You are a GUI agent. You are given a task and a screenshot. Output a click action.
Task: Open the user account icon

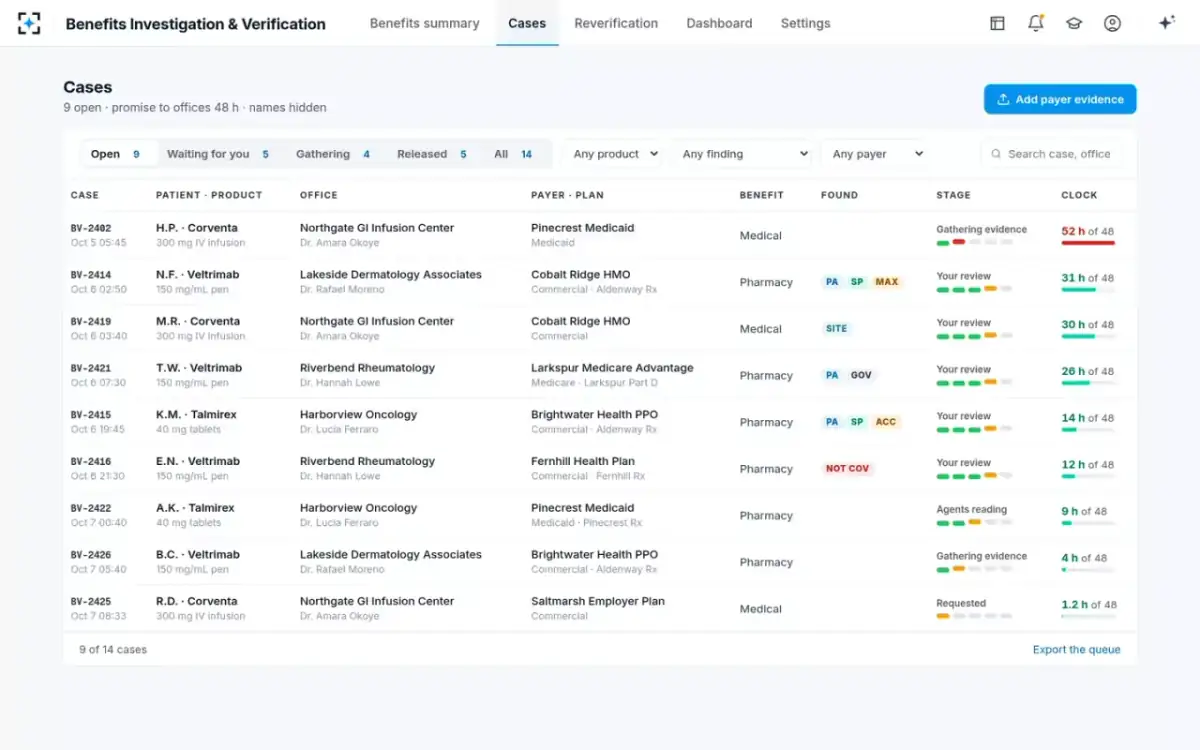[1112, 23]
